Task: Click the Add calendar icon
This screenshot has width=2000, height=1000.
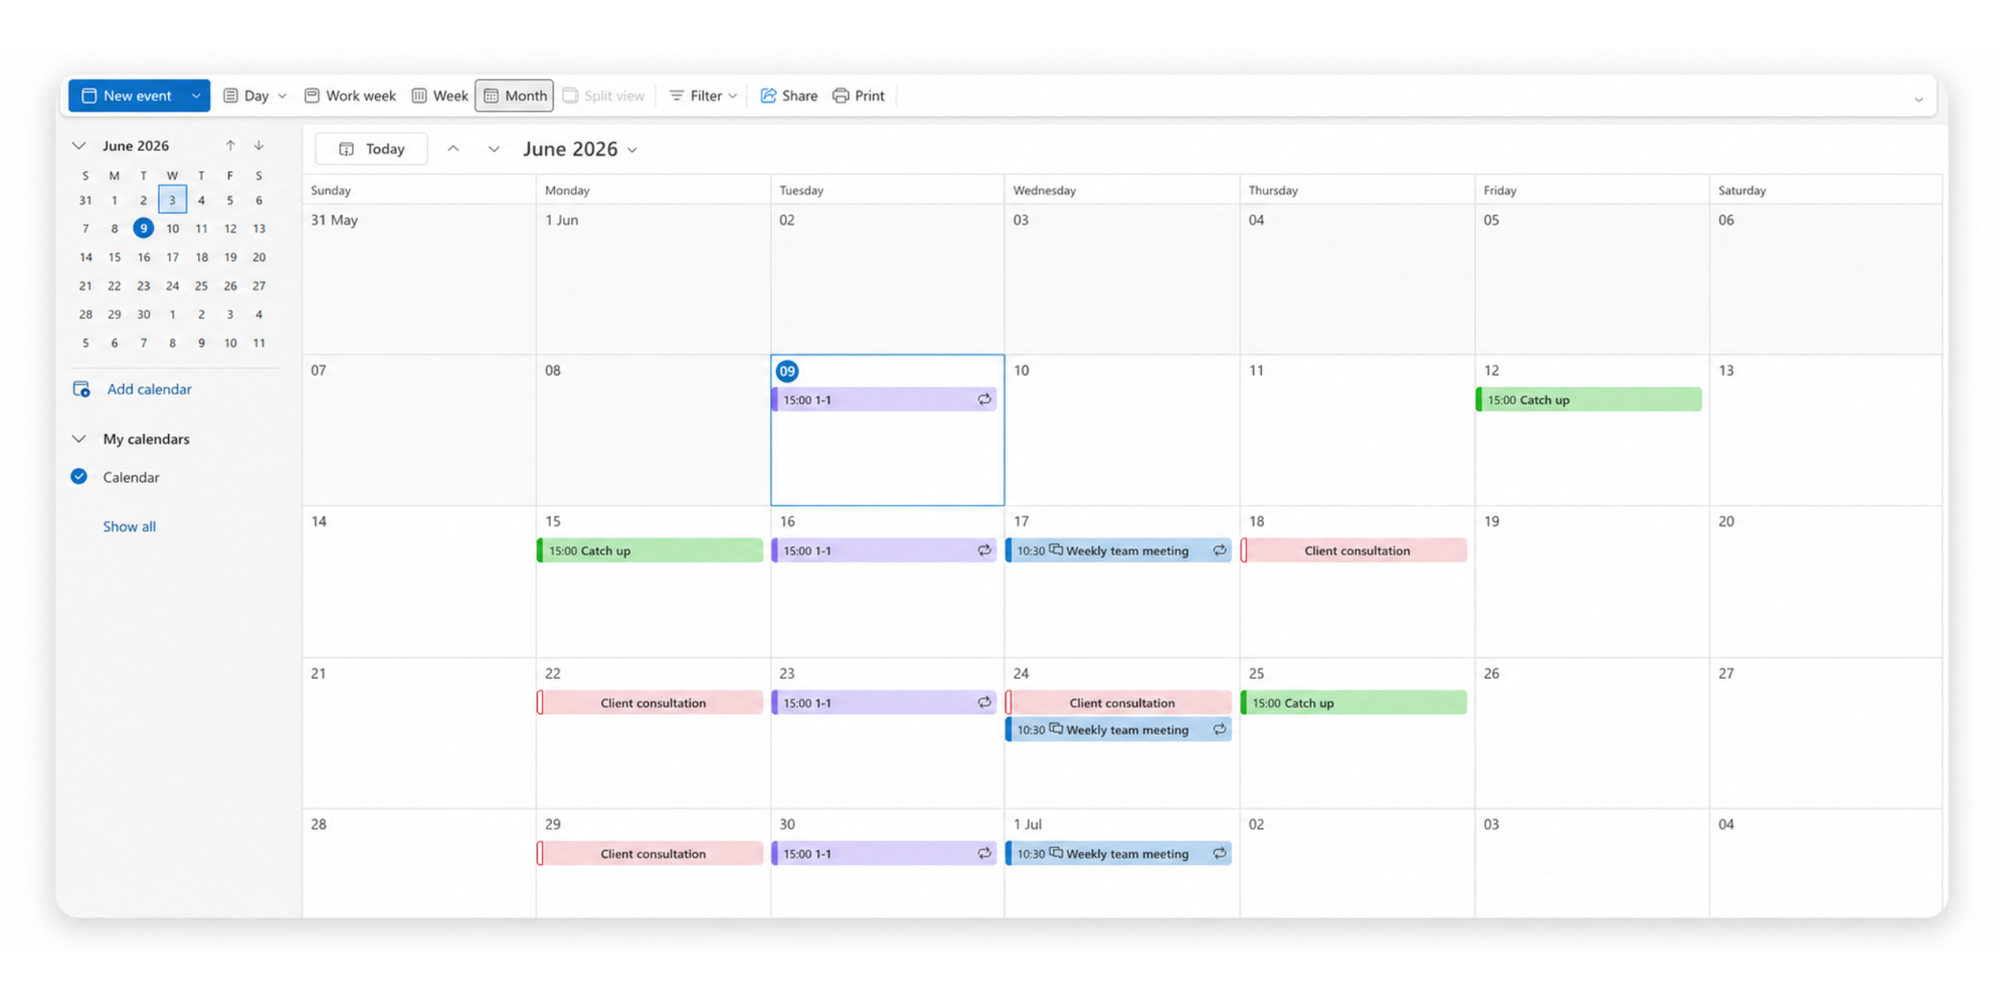Action: point(81,389)
